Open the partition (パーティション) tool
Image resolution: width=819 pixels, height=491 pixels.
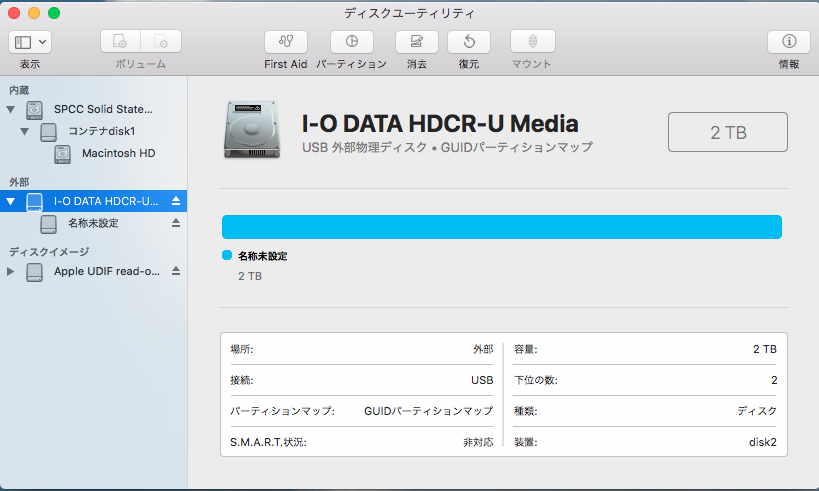click(x=352, y=41)
